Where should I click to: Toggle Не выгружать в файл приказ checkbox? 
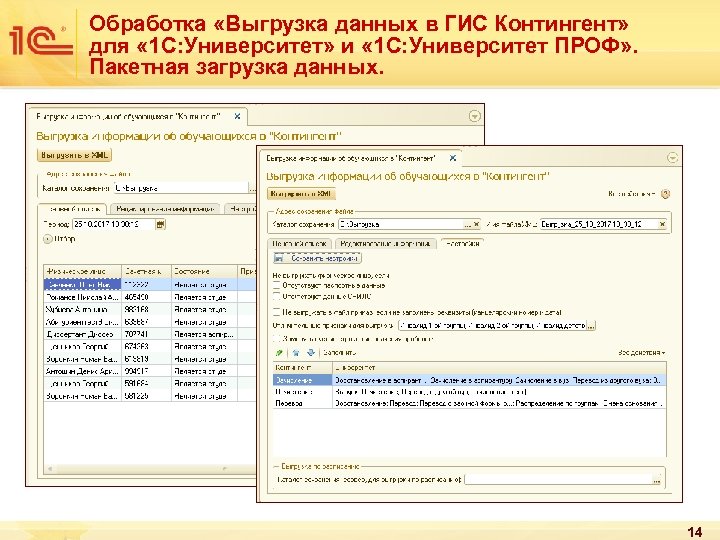(x=276, y=312)
